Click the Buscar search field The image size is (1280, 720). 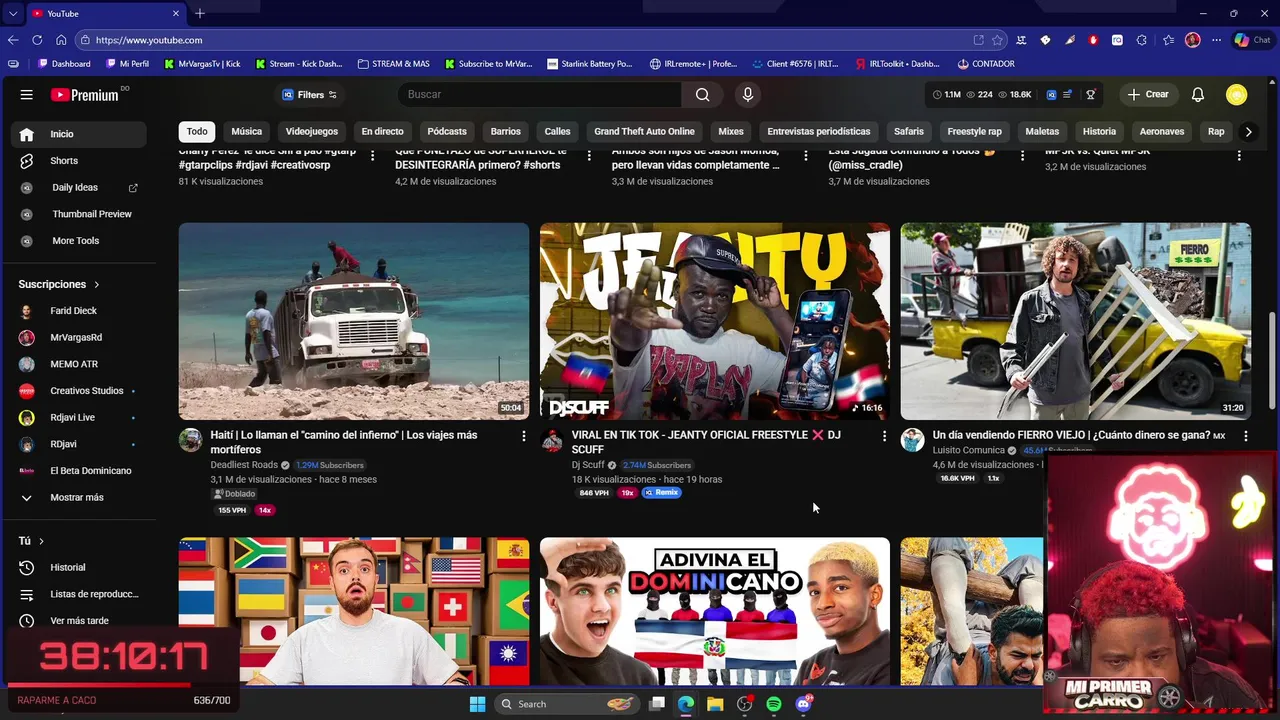tap(539, 94)
